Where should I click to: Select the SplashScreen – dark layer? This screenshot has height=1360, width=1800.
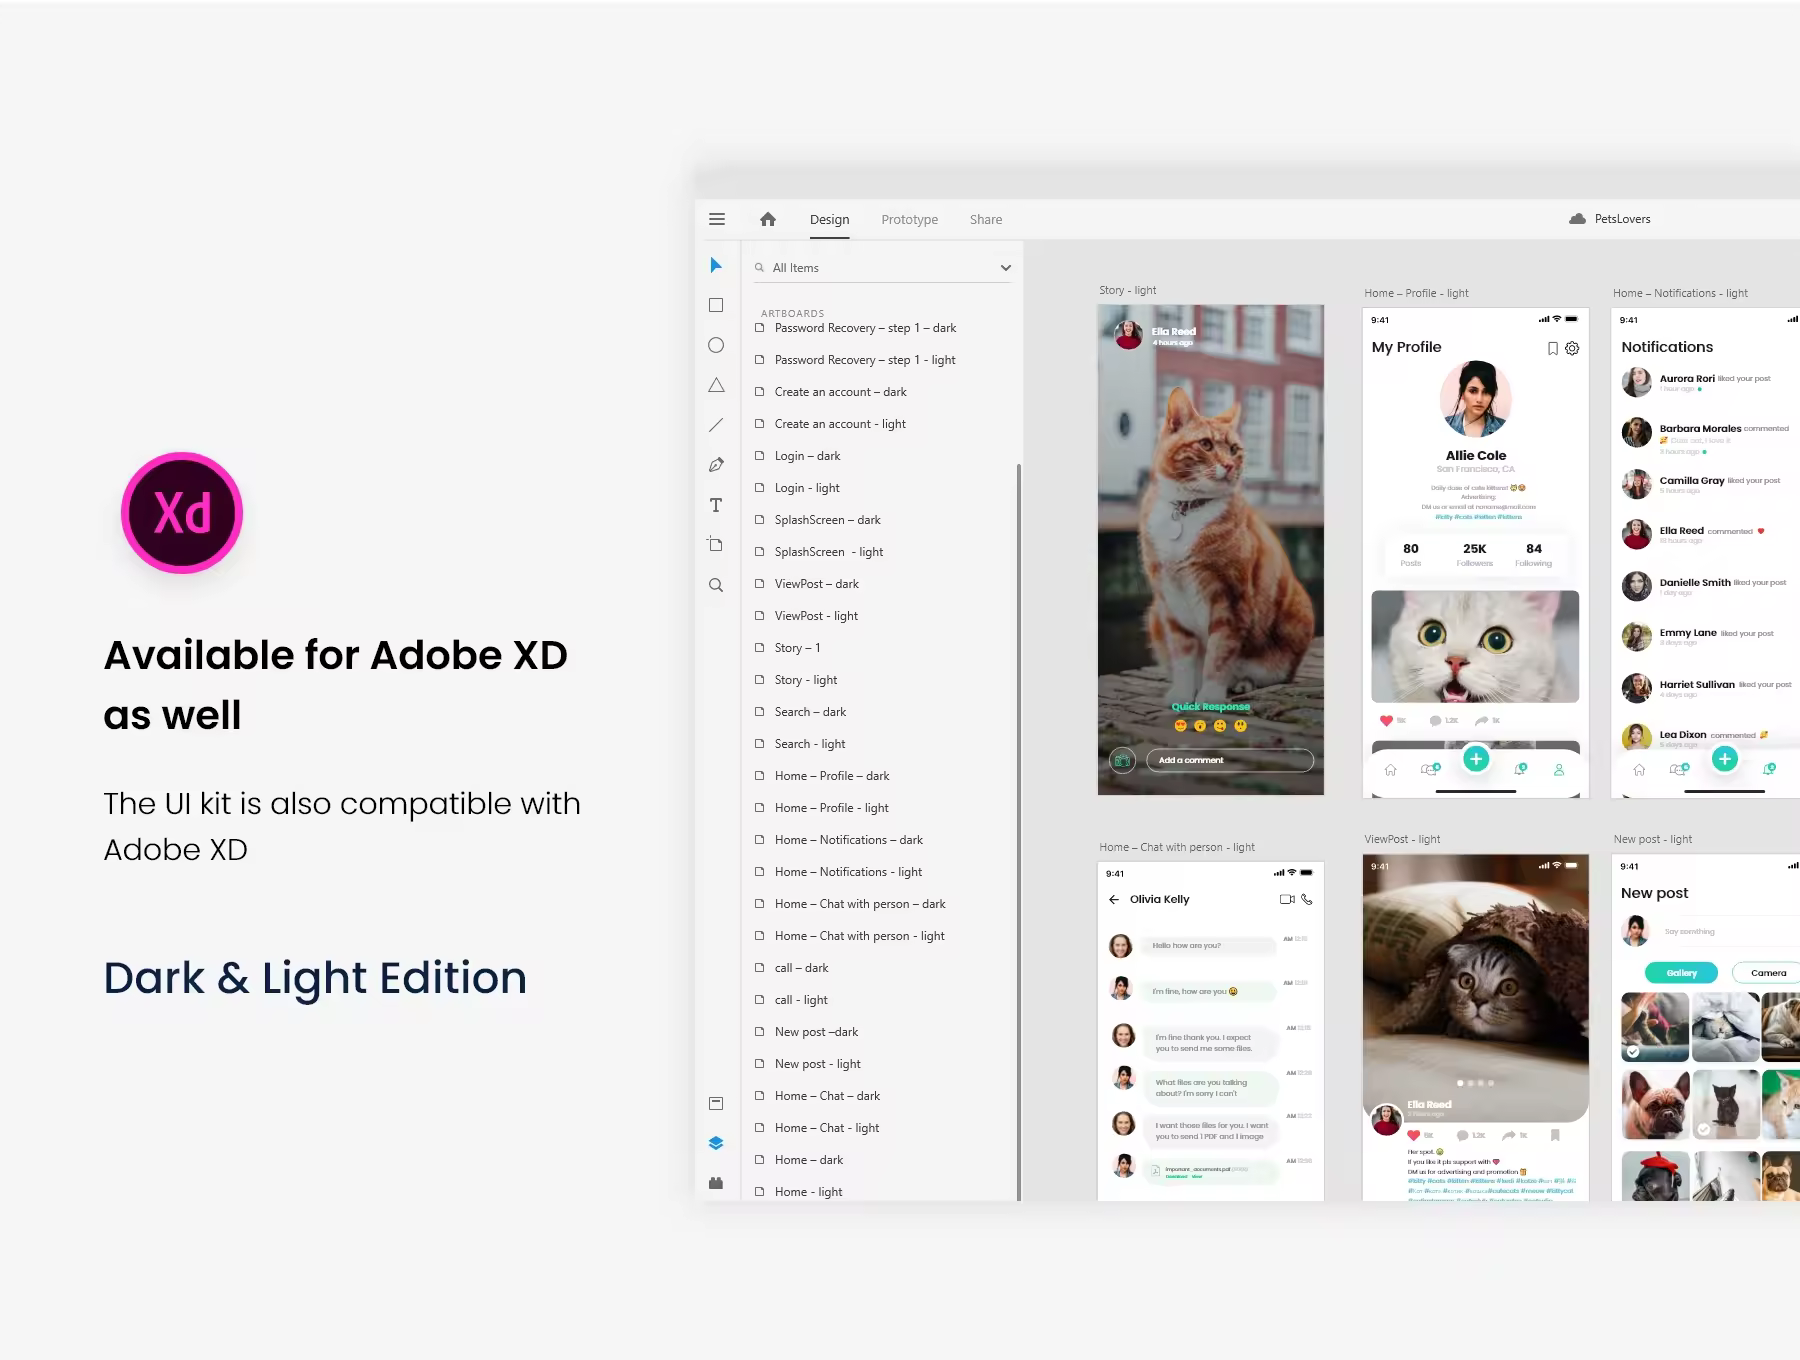tap(827, 520)
